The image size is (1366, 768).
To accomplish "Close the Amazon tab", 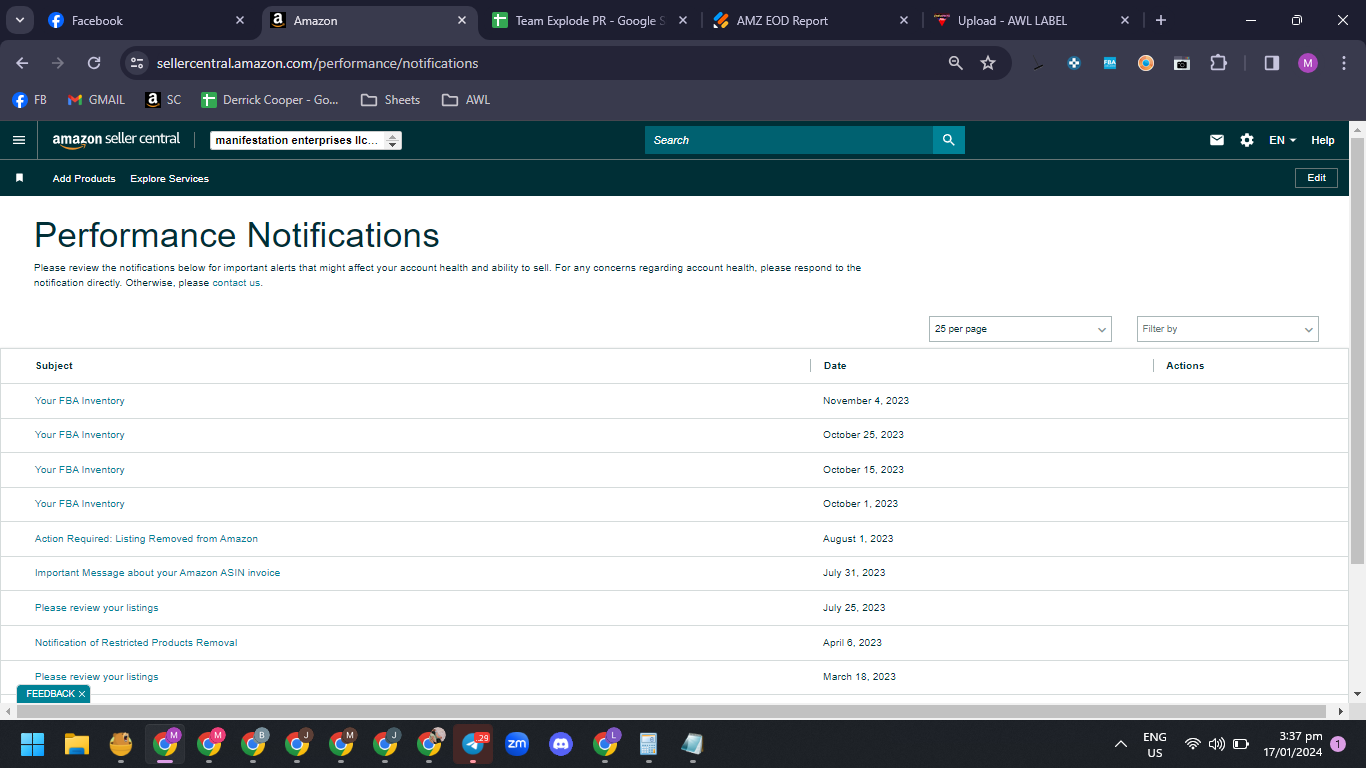I will click(x=462, y=20).
